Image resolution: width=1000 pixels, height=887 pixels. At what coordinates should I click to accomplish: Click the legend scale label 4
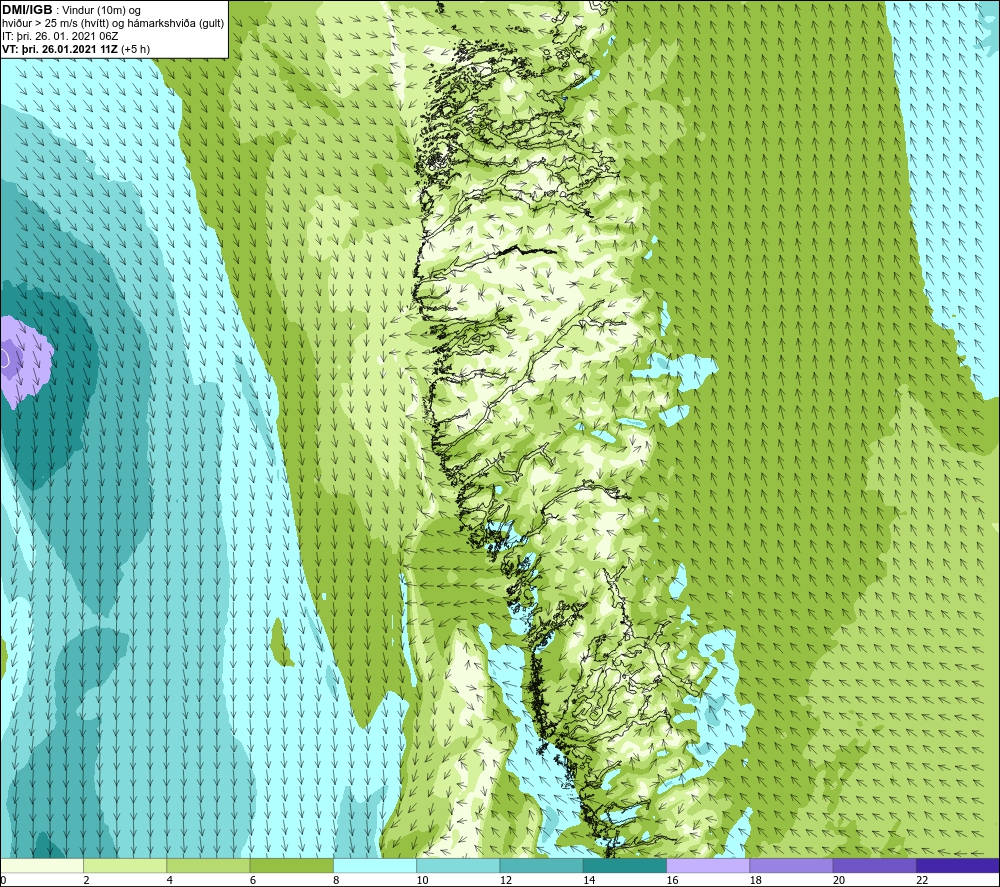[x=170, y=880]
